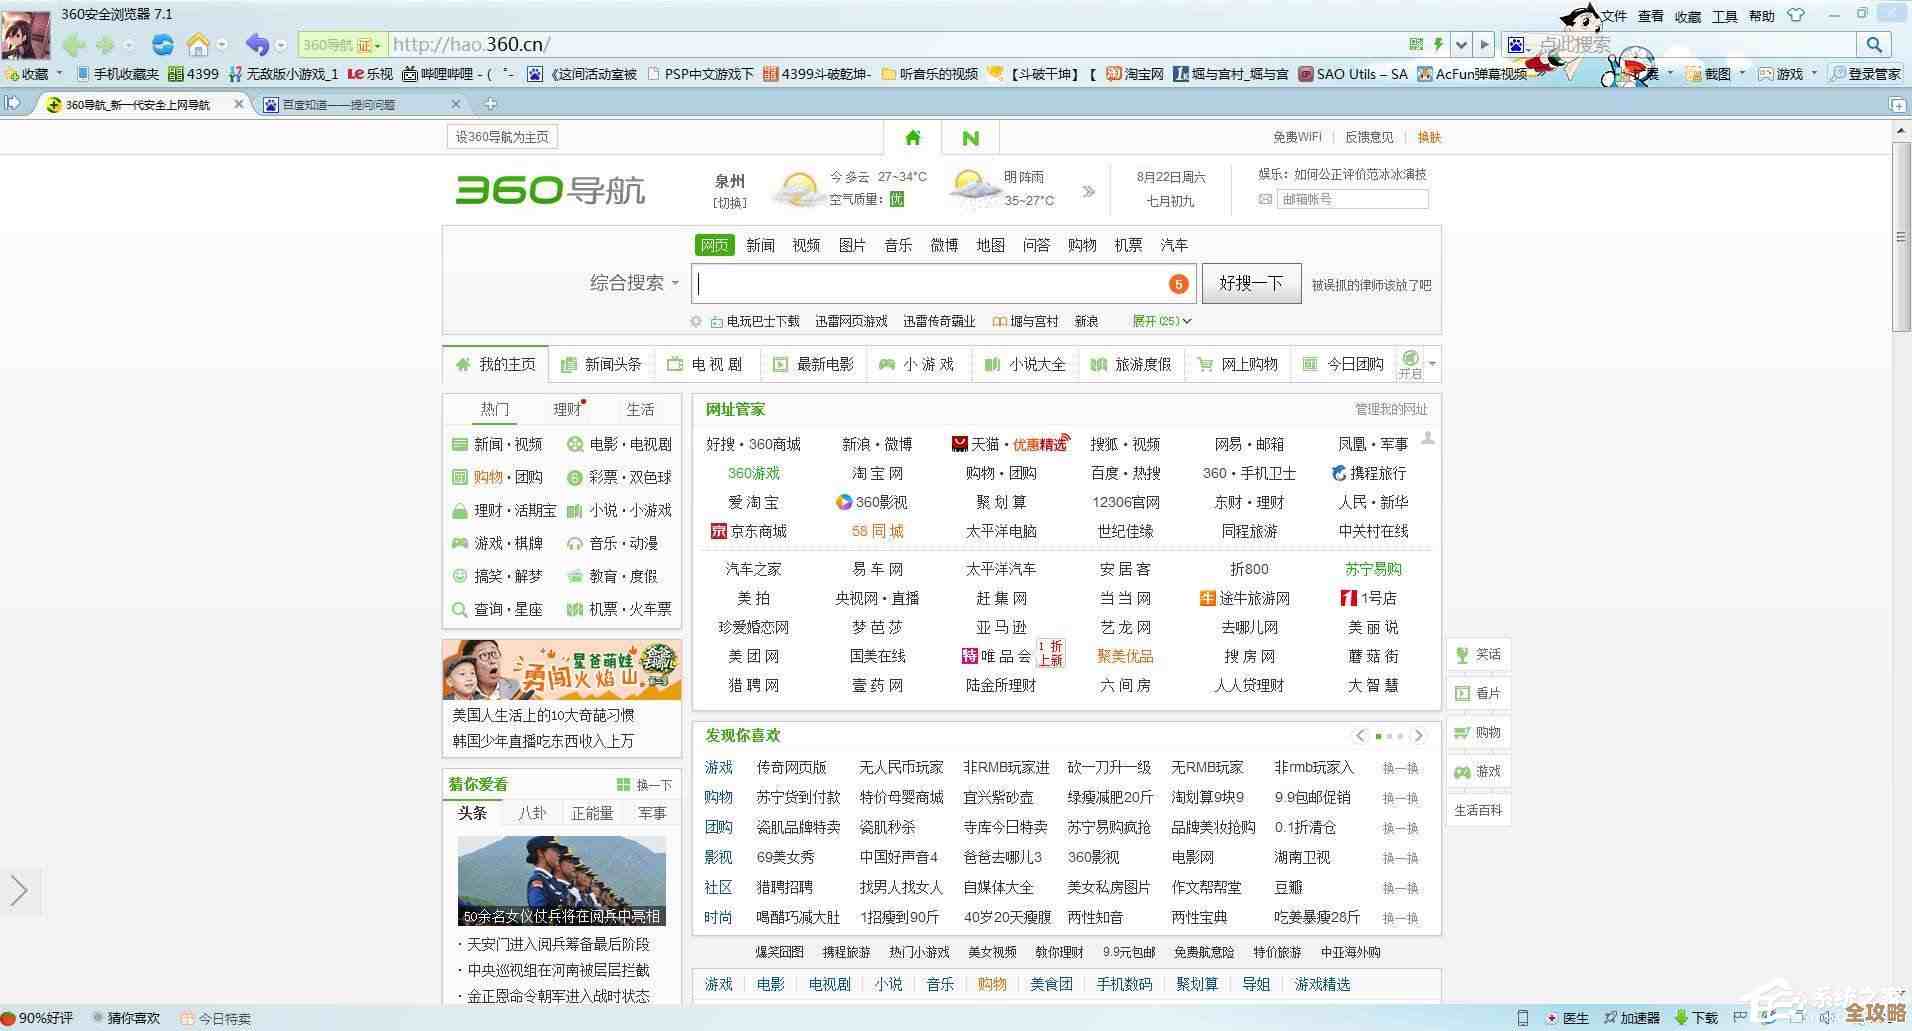Refresh the page using the toolbar refresh icon

click(162, 44)
